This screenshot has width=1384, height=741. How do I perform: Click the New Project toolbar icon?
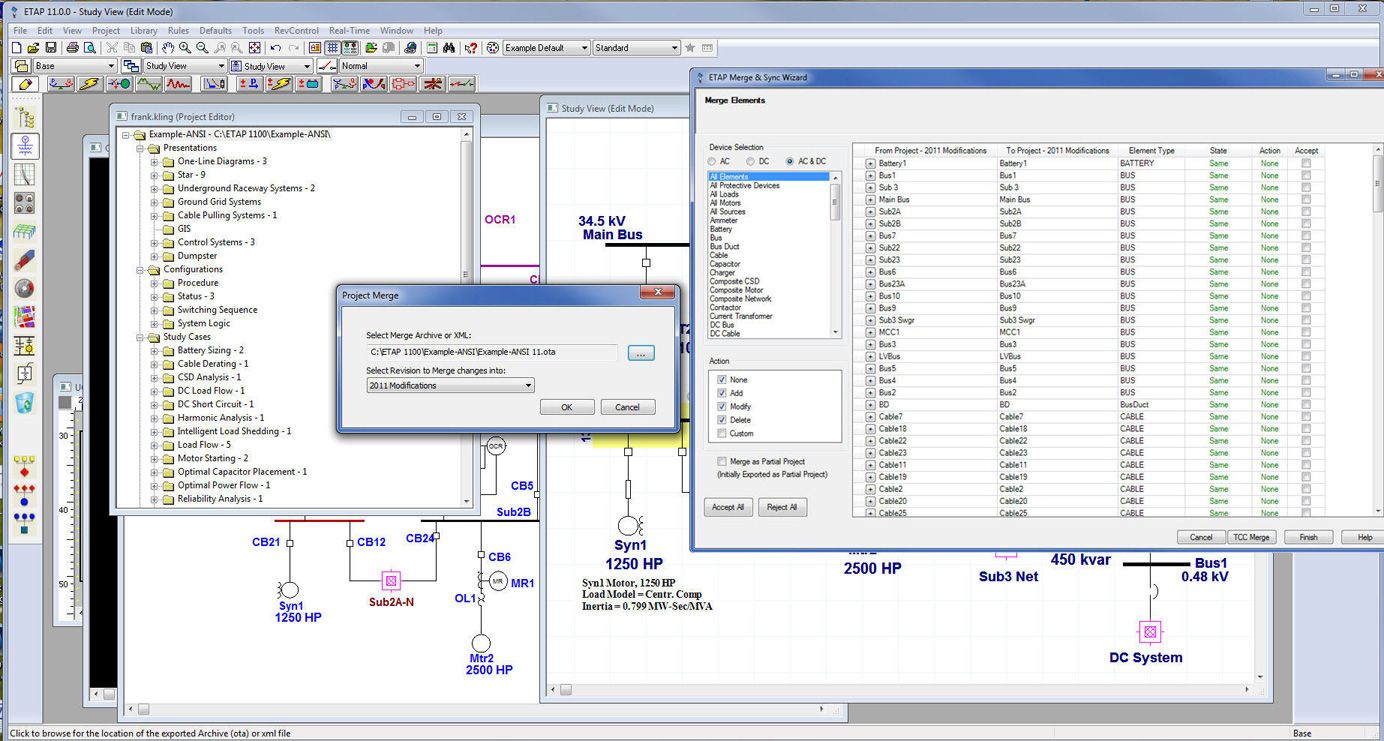coord(16,47)
